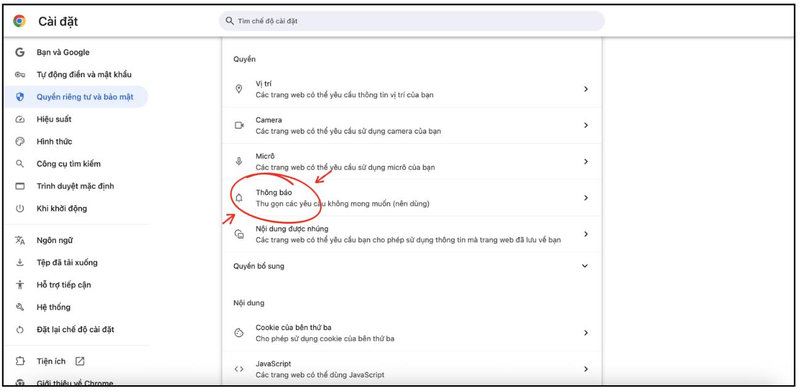Click the Vị trí row title
The image size is (800, 392).
263,84
